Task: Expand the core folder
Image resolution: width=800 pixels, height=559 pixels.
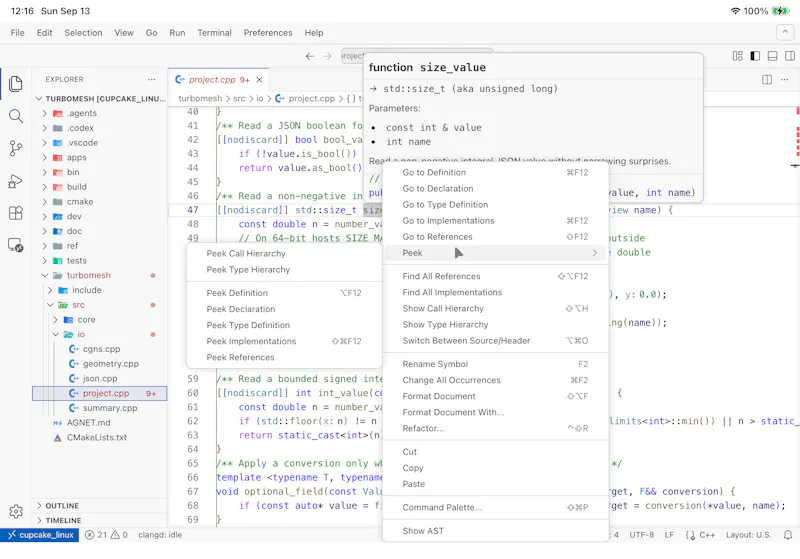Action: [x=56, y=320]
